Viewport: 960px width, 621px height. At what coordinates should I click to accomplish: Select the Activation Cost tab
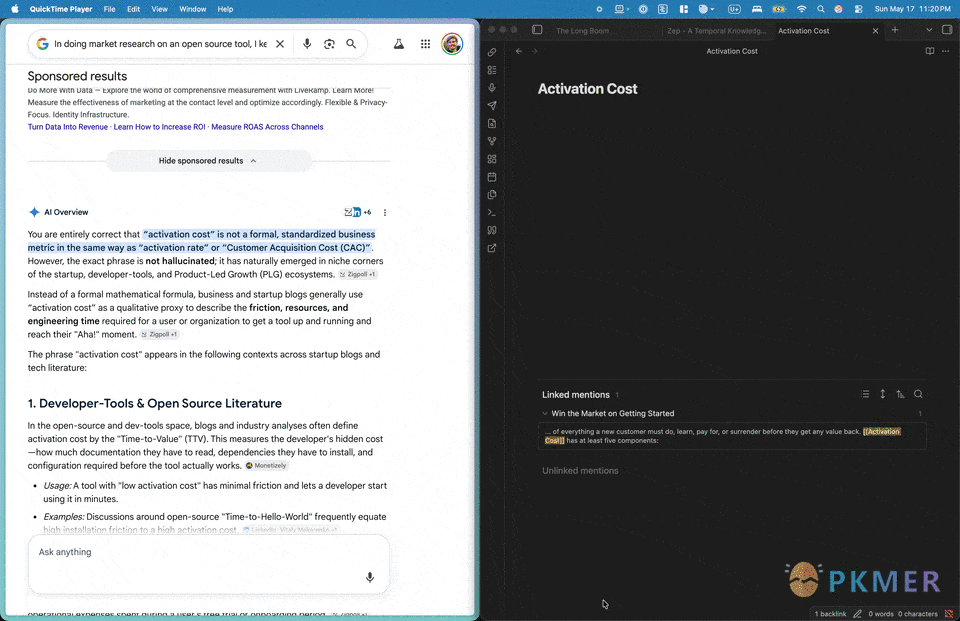(x=803, y=31)
